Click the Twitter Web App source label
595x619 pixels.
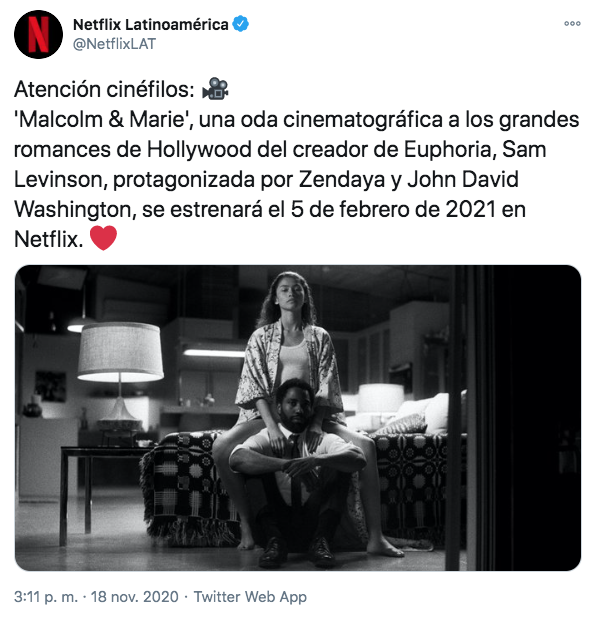click(x=250, y=596)
